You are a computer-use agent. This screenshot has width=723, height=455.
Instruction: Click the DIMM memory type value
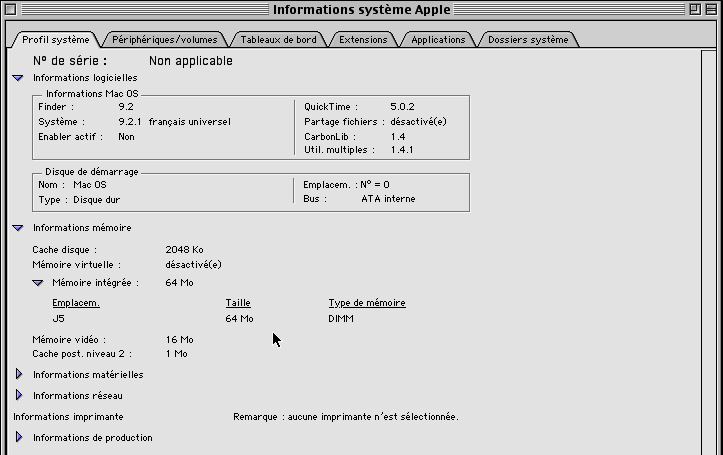point(341,319)
